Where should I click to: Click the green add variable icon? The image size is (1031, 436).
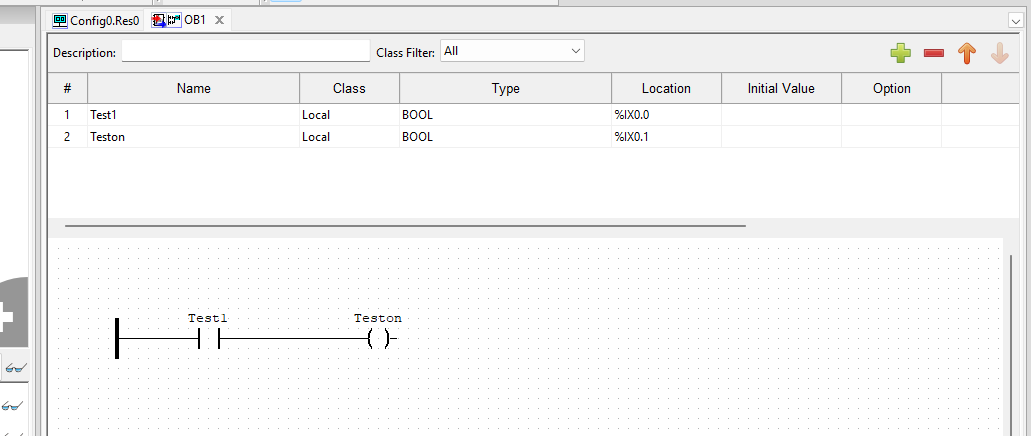[900, 54]
